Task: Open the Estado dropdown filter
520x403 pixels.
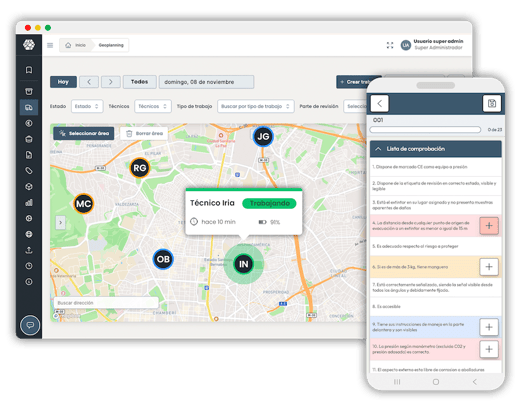Action: (x=87, y=106)
